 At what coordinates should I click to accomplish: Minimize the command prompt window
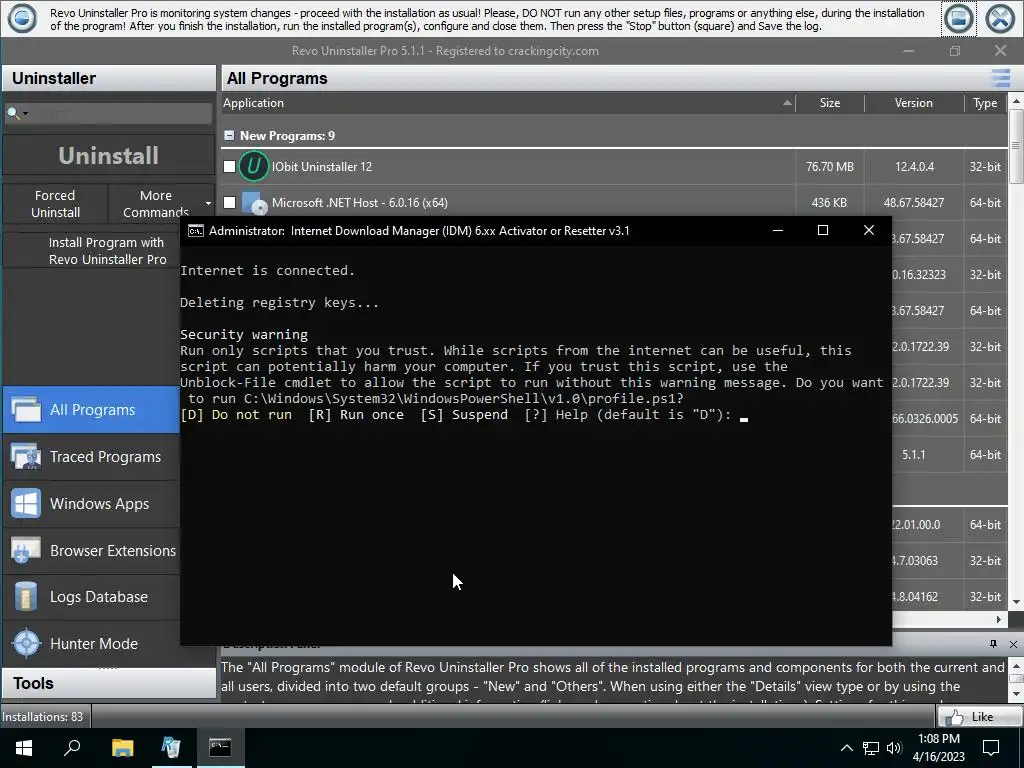[x=778, y=230]
